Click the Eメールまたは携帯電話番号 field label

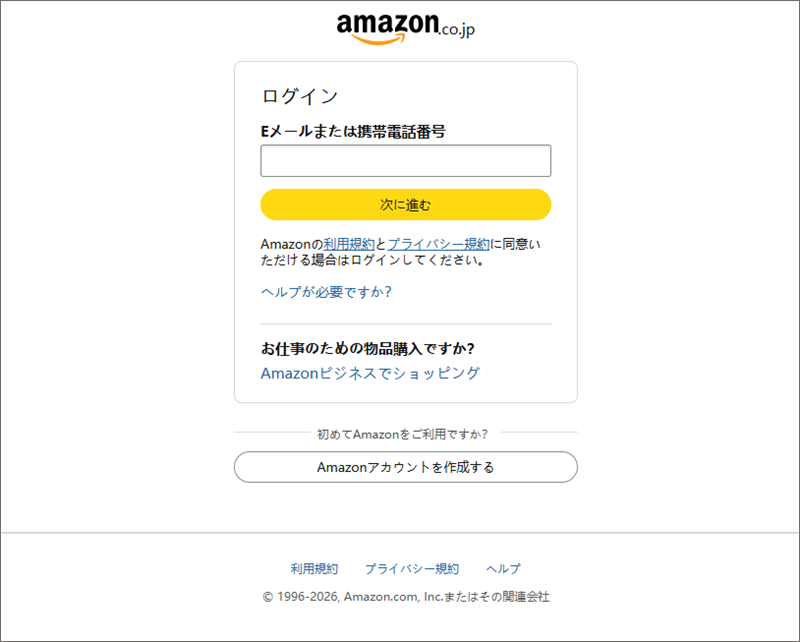352,131
